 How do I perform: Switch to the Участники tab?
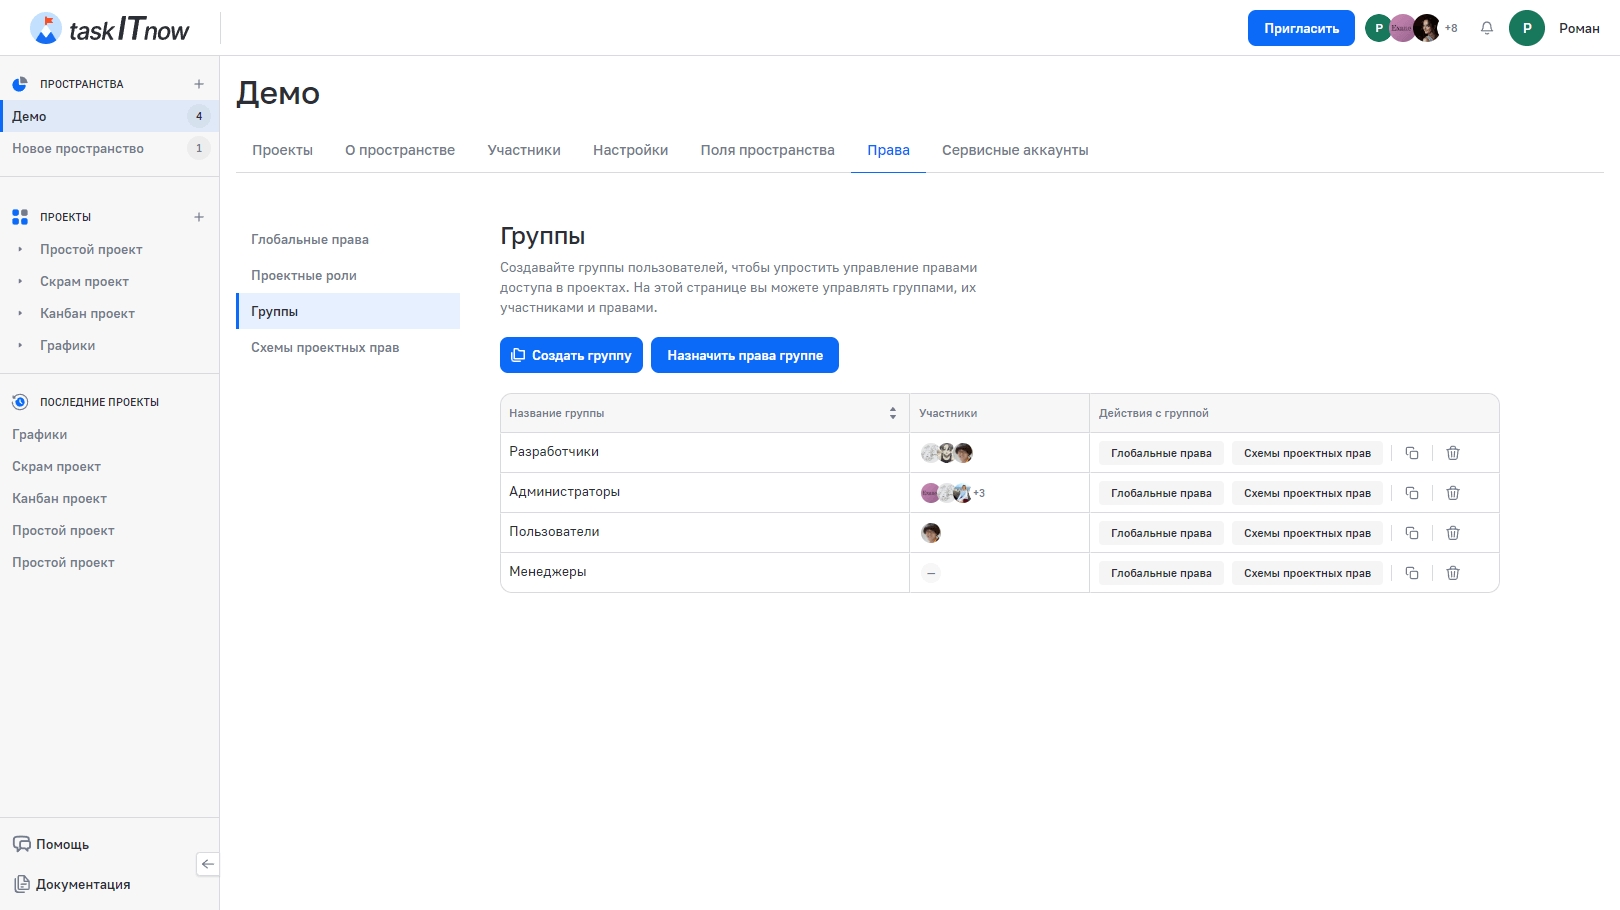(524, 150)
